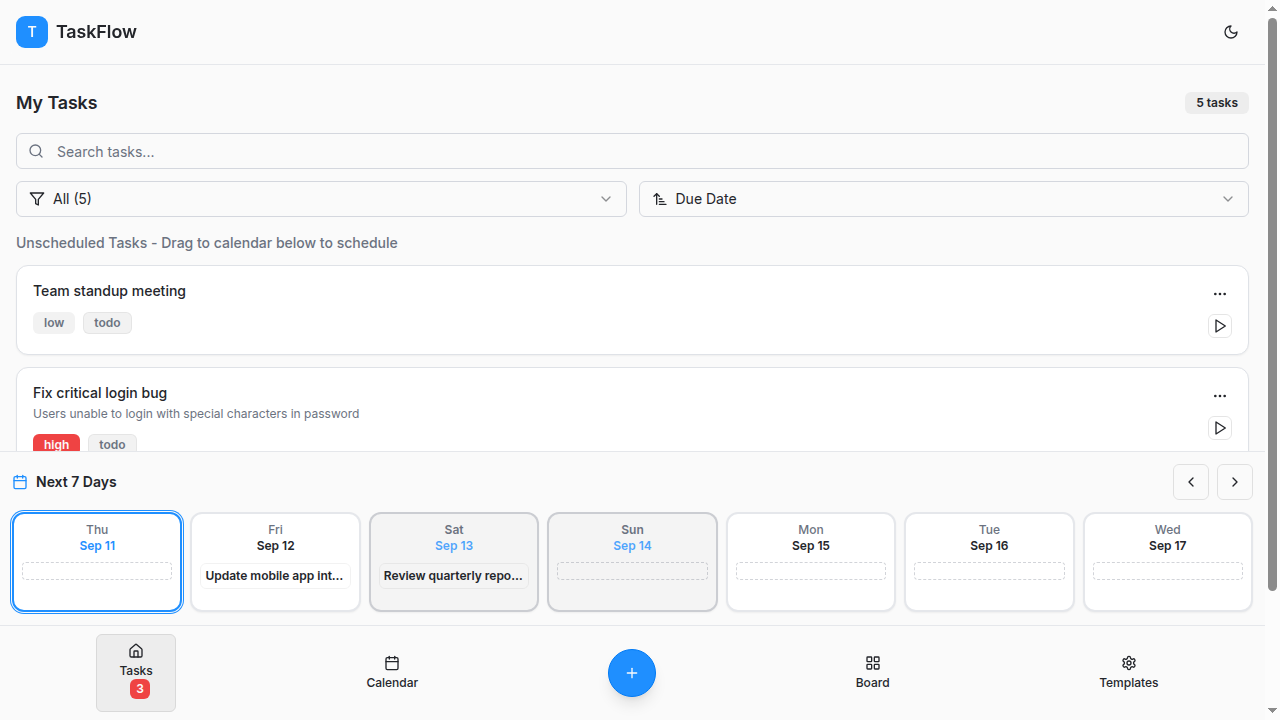The width and height of the screenshot is (1280, 720).
Task: Go to next week in calendar strip
Action: [x=1235, y=482]
